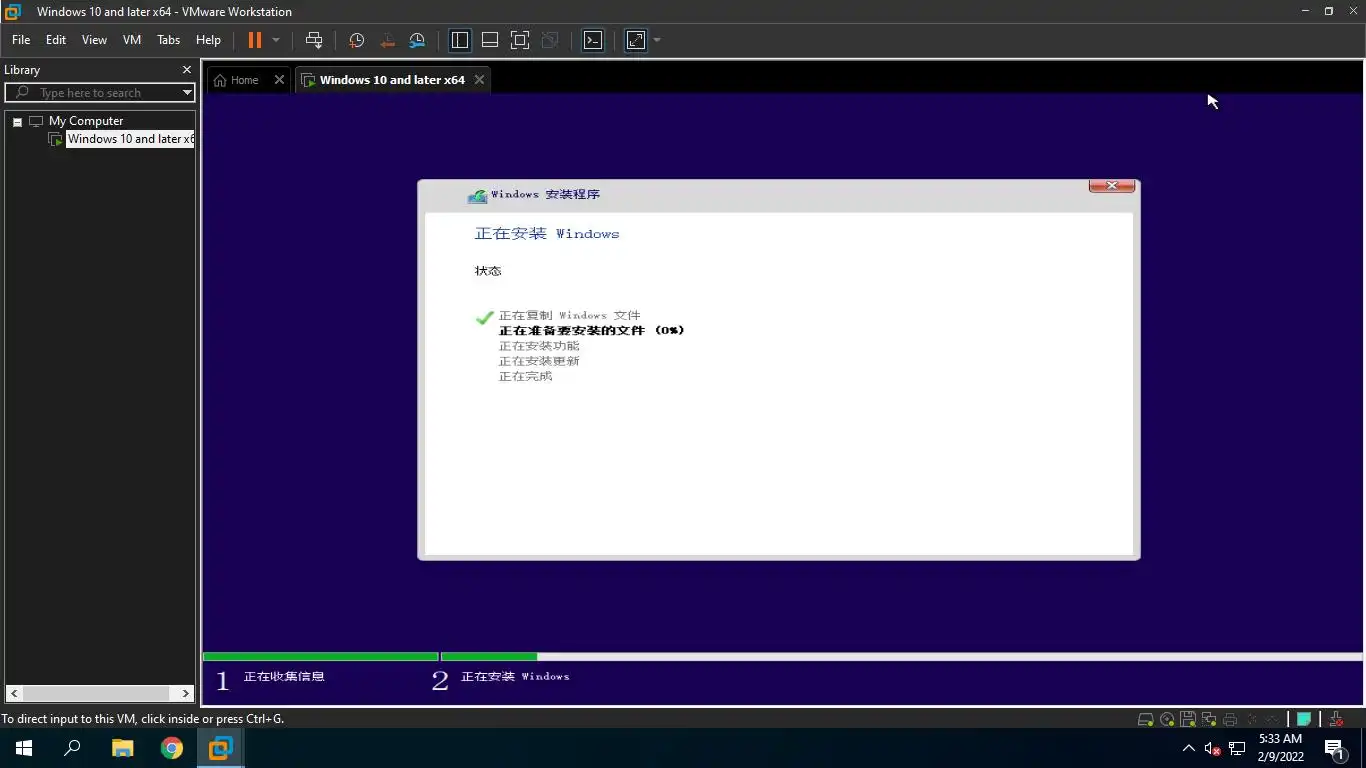Click the library right scroll arrow
1366x768 pixels.
click(x=186, y=693)
